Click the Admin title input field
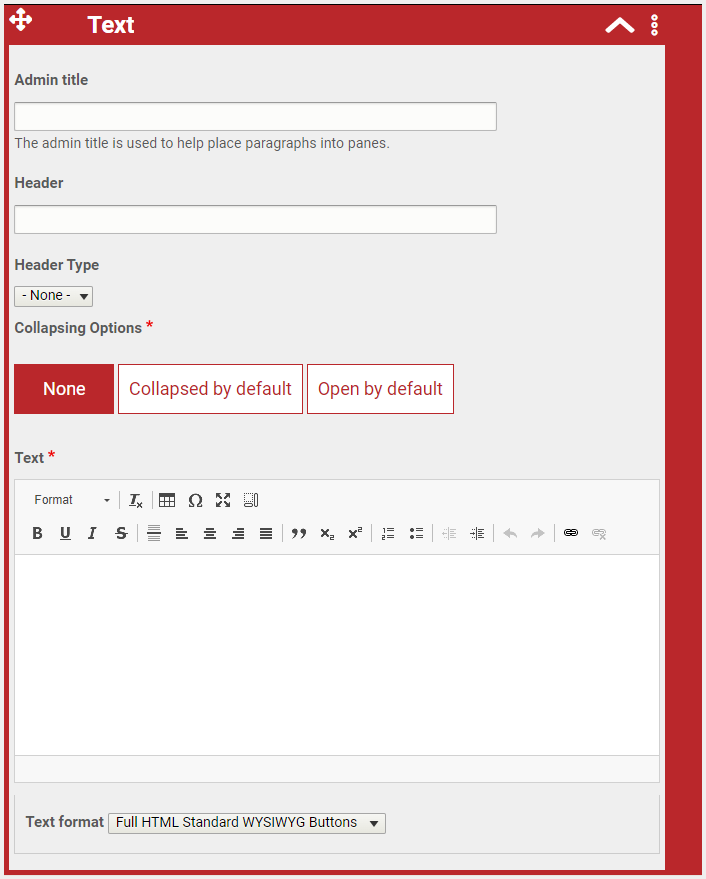The image size is (706, 879). click(255, 117)
